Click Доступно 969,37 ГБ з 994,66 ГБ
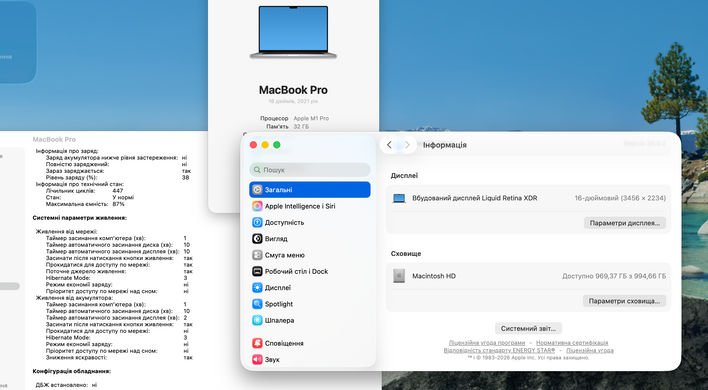The image size is (708, 390). coord(614,276)
